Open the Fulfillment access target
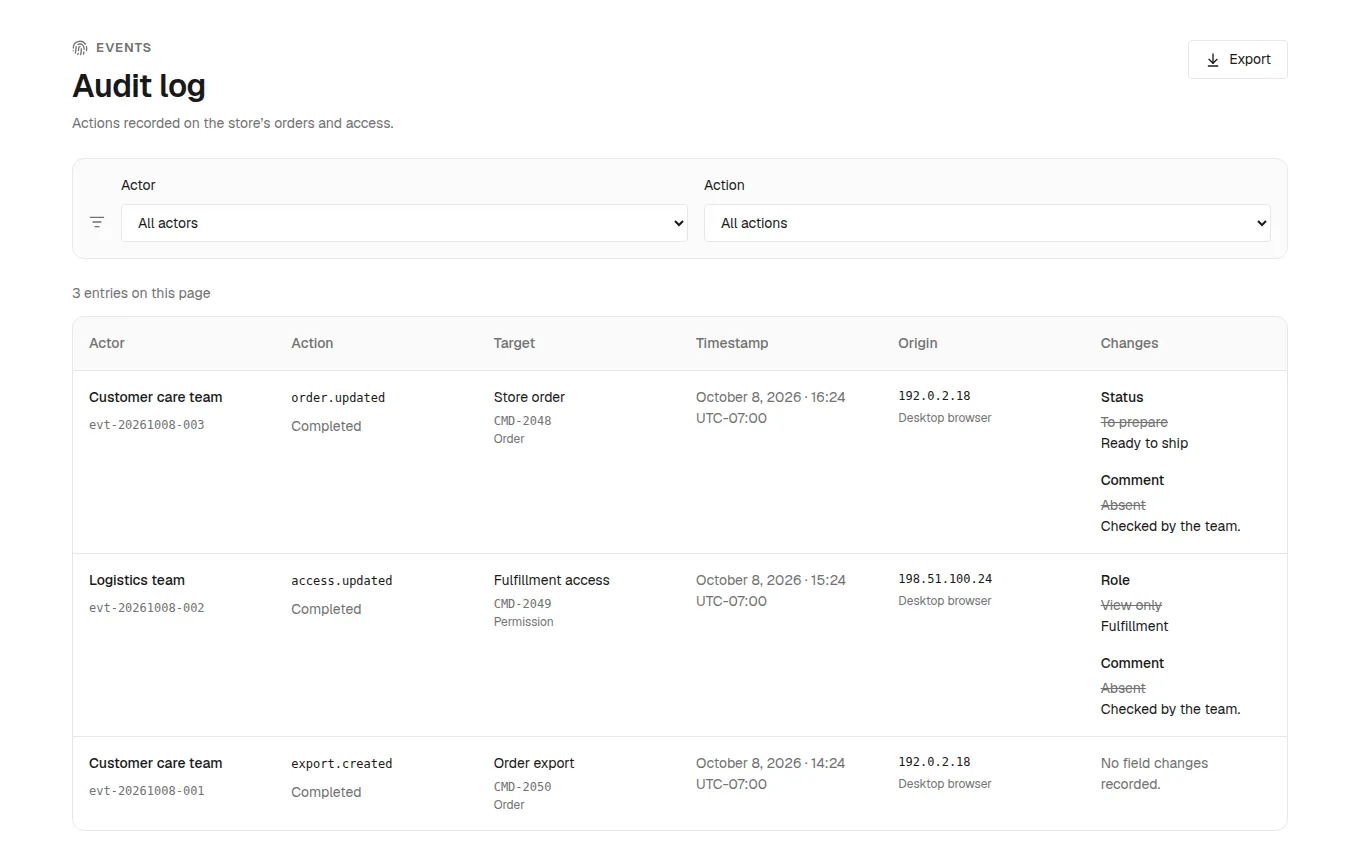 (551, 580)
